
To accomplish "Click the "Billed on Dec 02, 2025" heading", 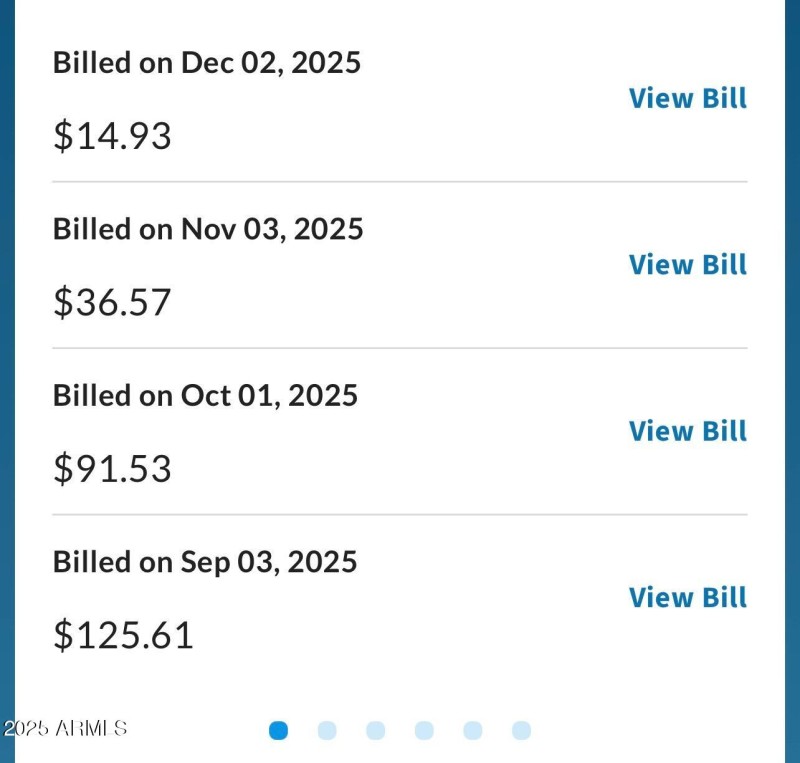I will coord(206,63).
